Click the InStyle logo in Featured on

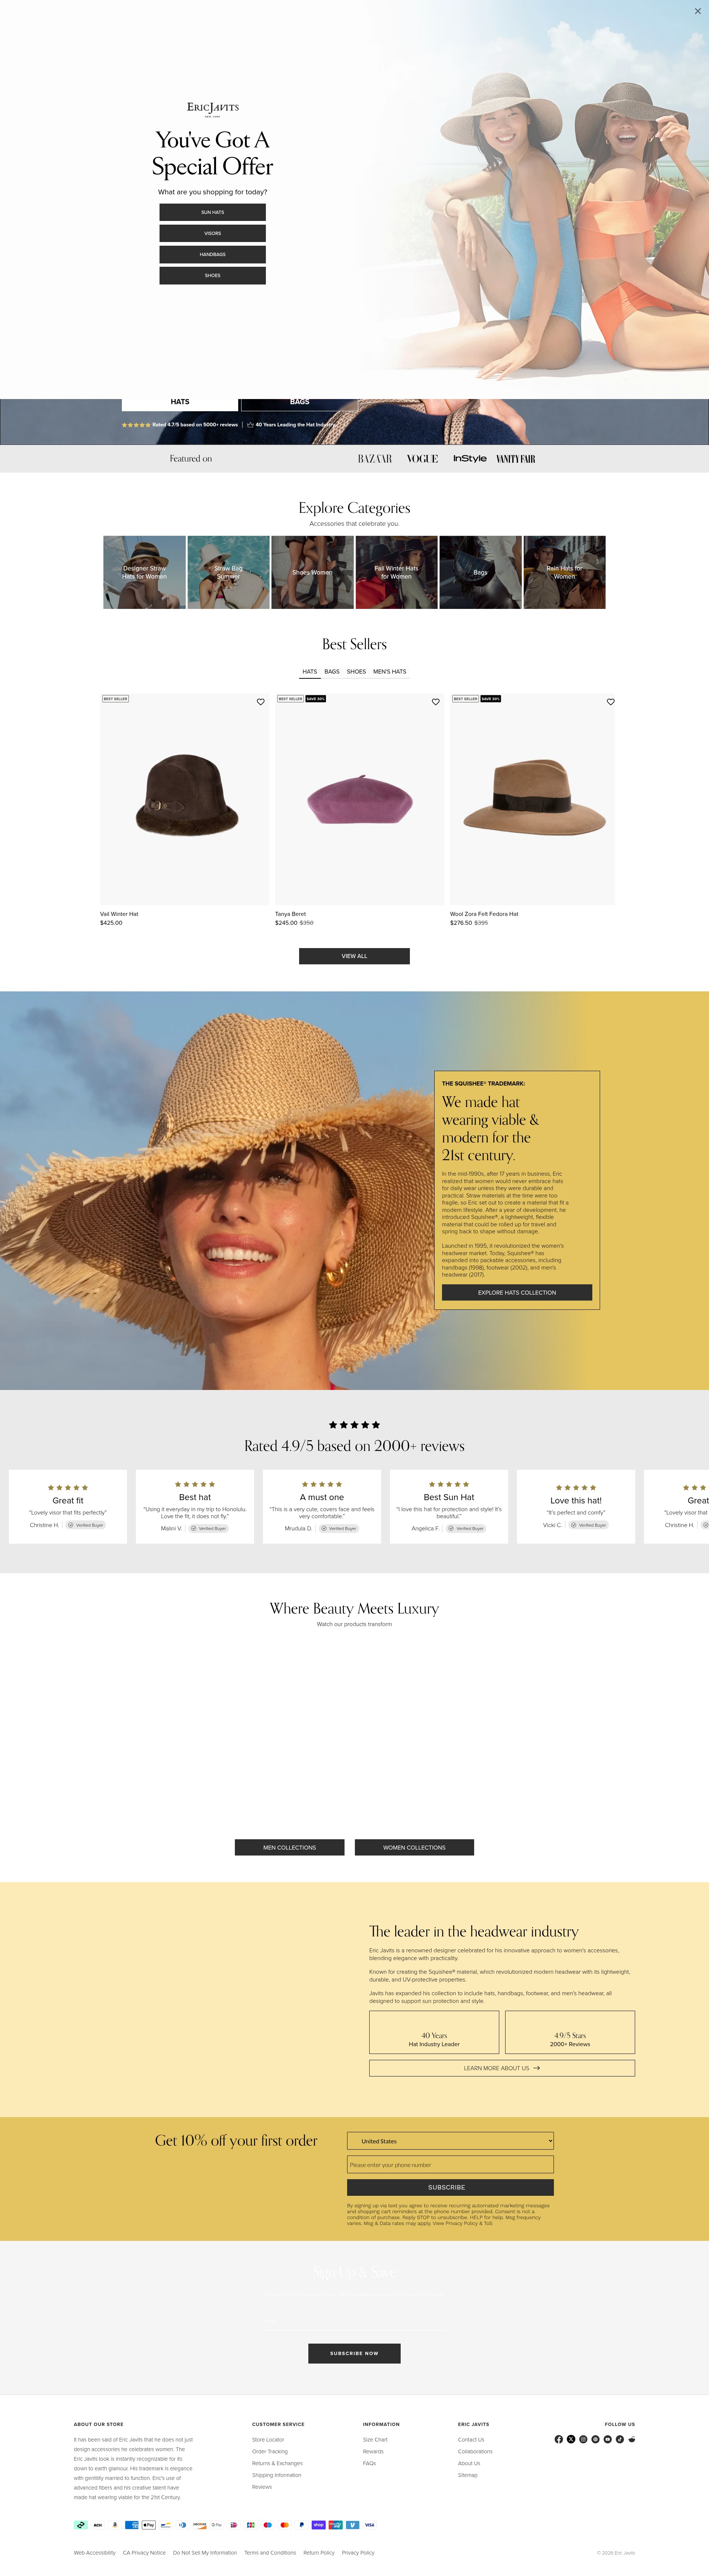(470, 459)
